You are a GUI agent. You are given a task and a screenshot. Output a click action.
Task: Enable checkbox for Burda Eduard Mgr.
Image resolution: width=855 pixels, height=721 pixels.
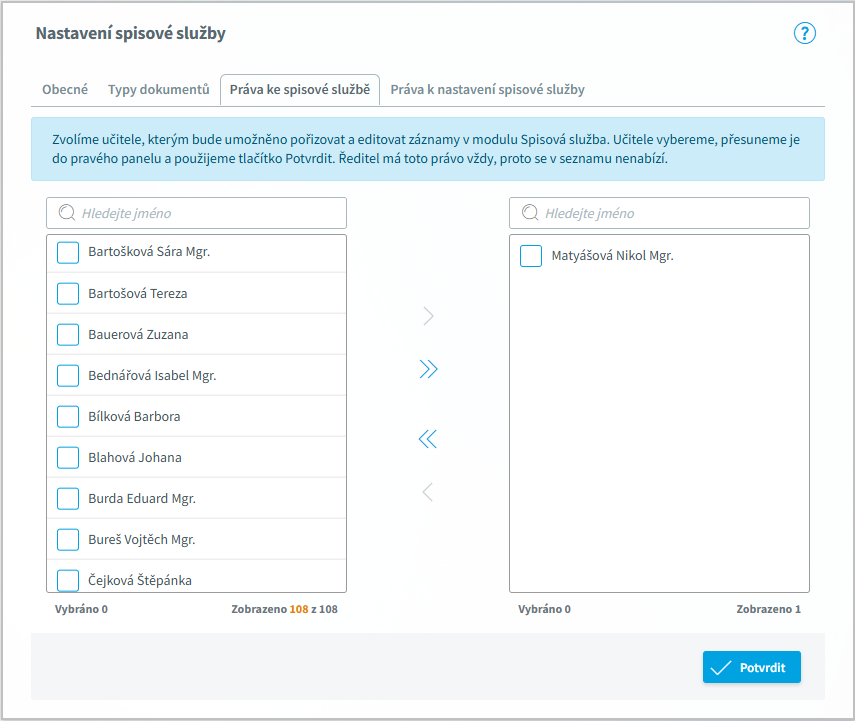coord(68,499)
